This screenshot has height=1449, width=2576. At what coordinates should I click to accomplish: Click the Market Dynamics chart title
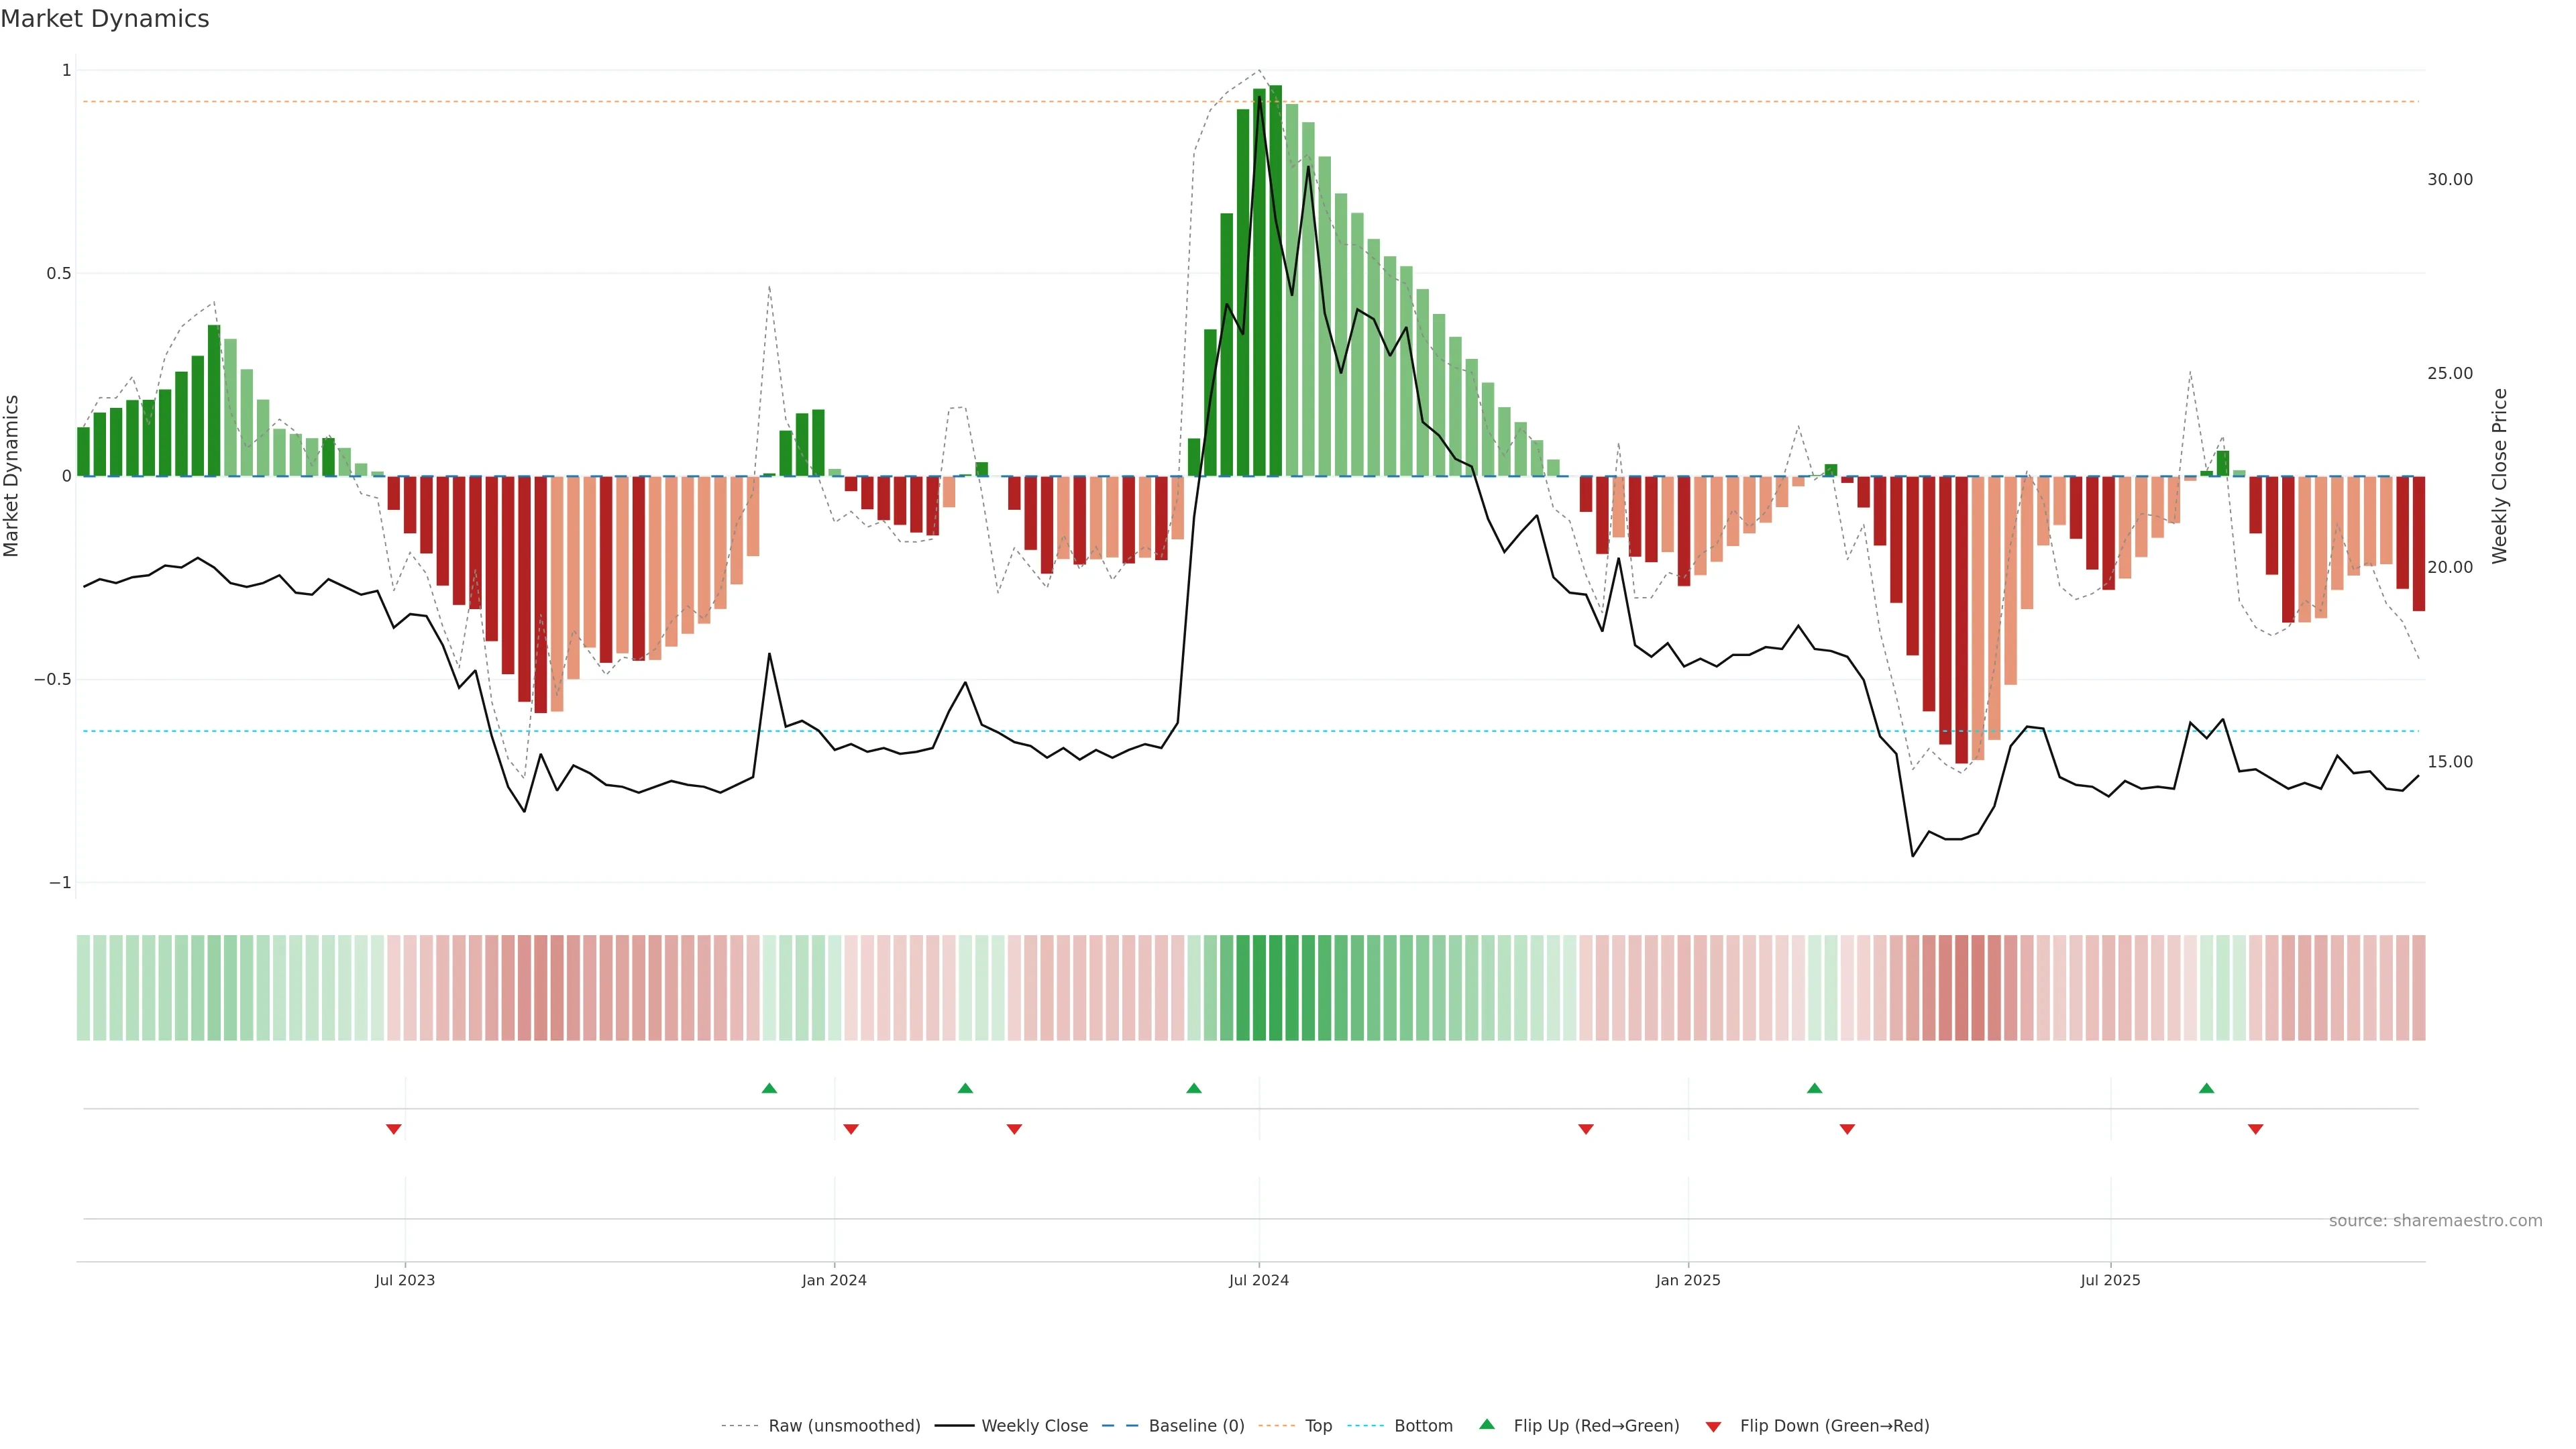coord(105,19)
